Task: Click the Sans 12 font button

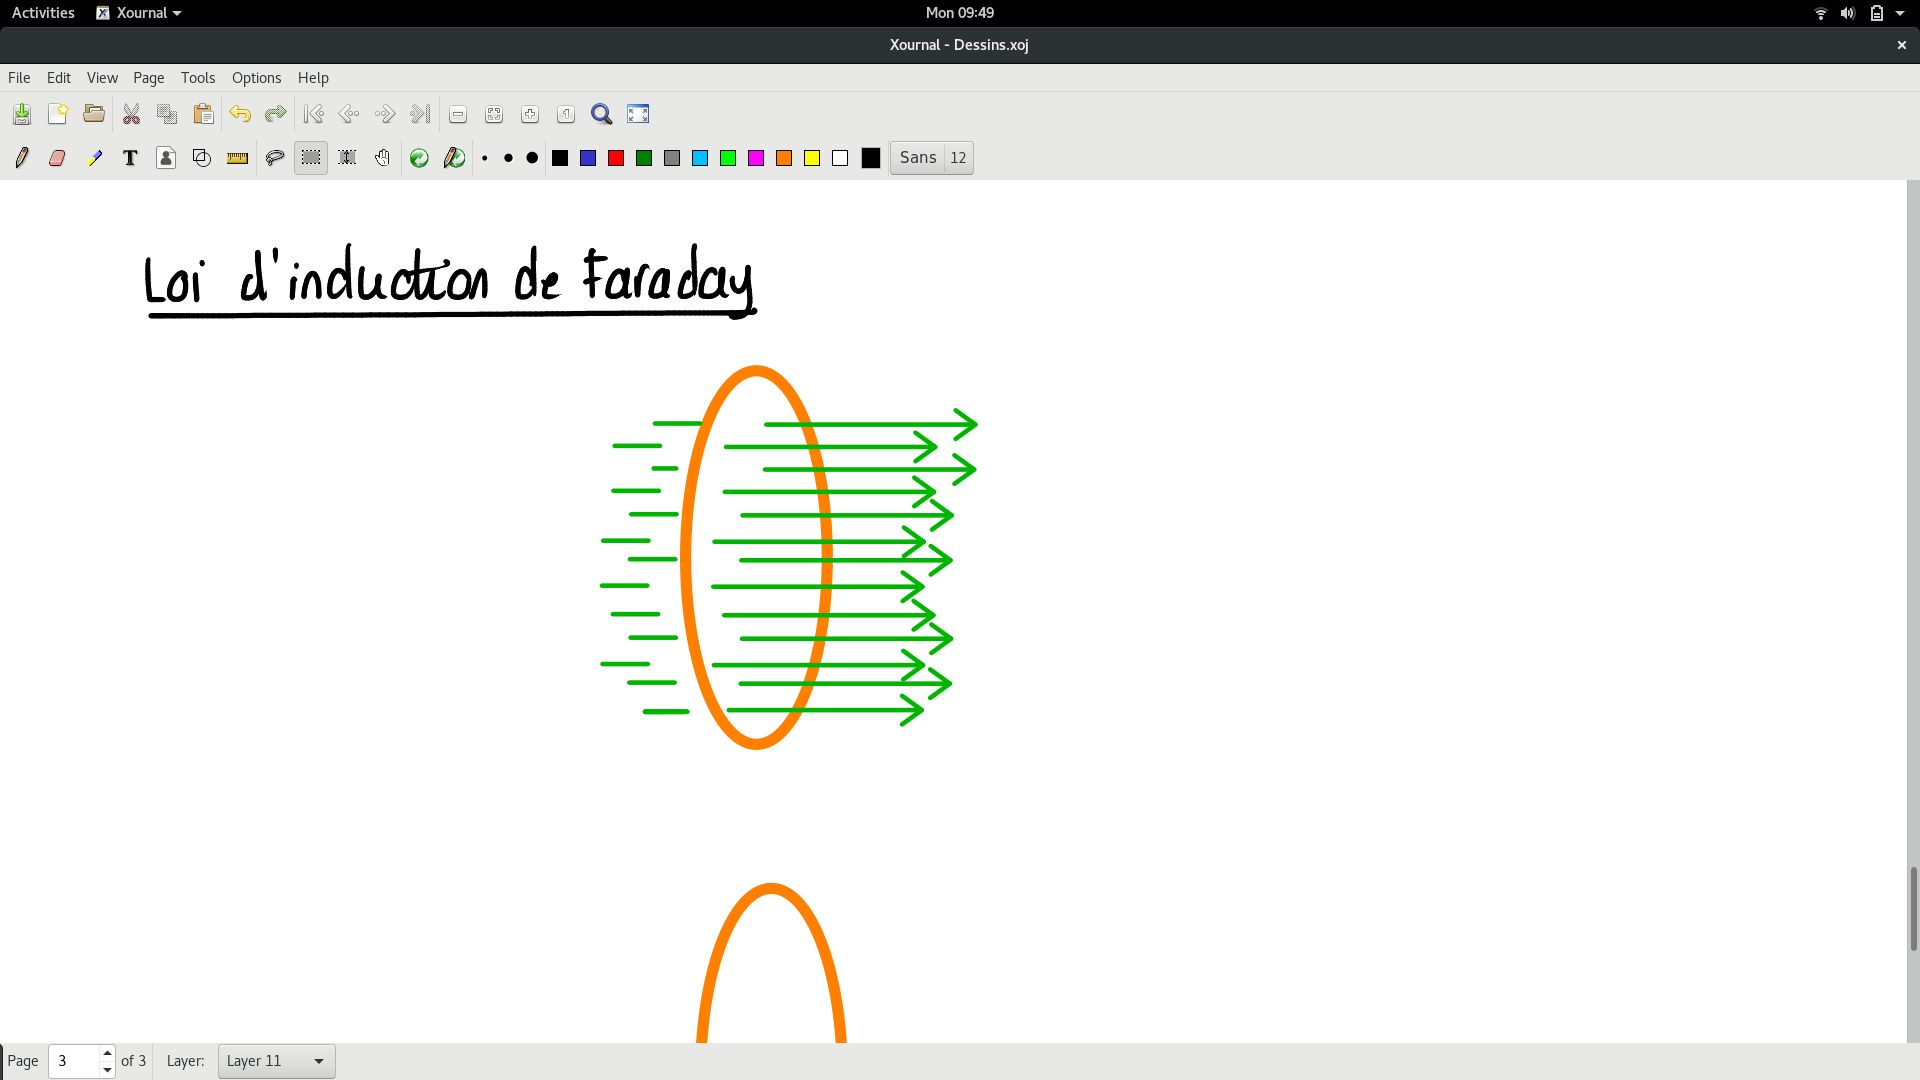Action: pyautogui.click(x=931, y=158)
